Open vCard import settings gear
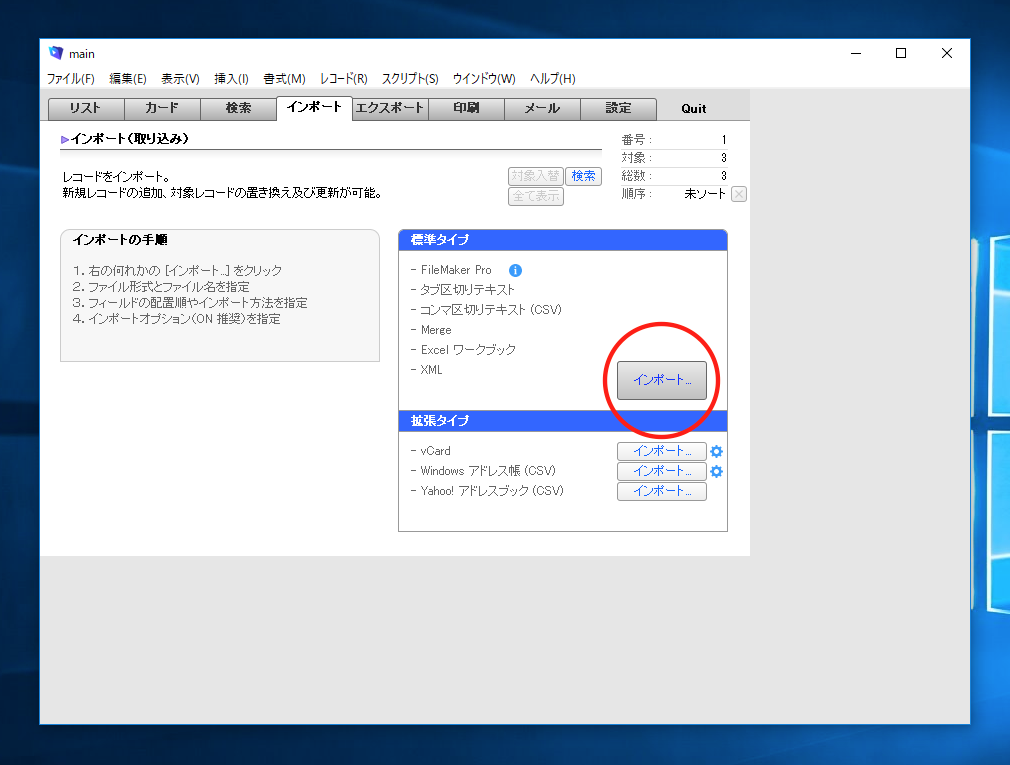The height and width of the screenshot is (765, 1010). (x=716, y=451)
